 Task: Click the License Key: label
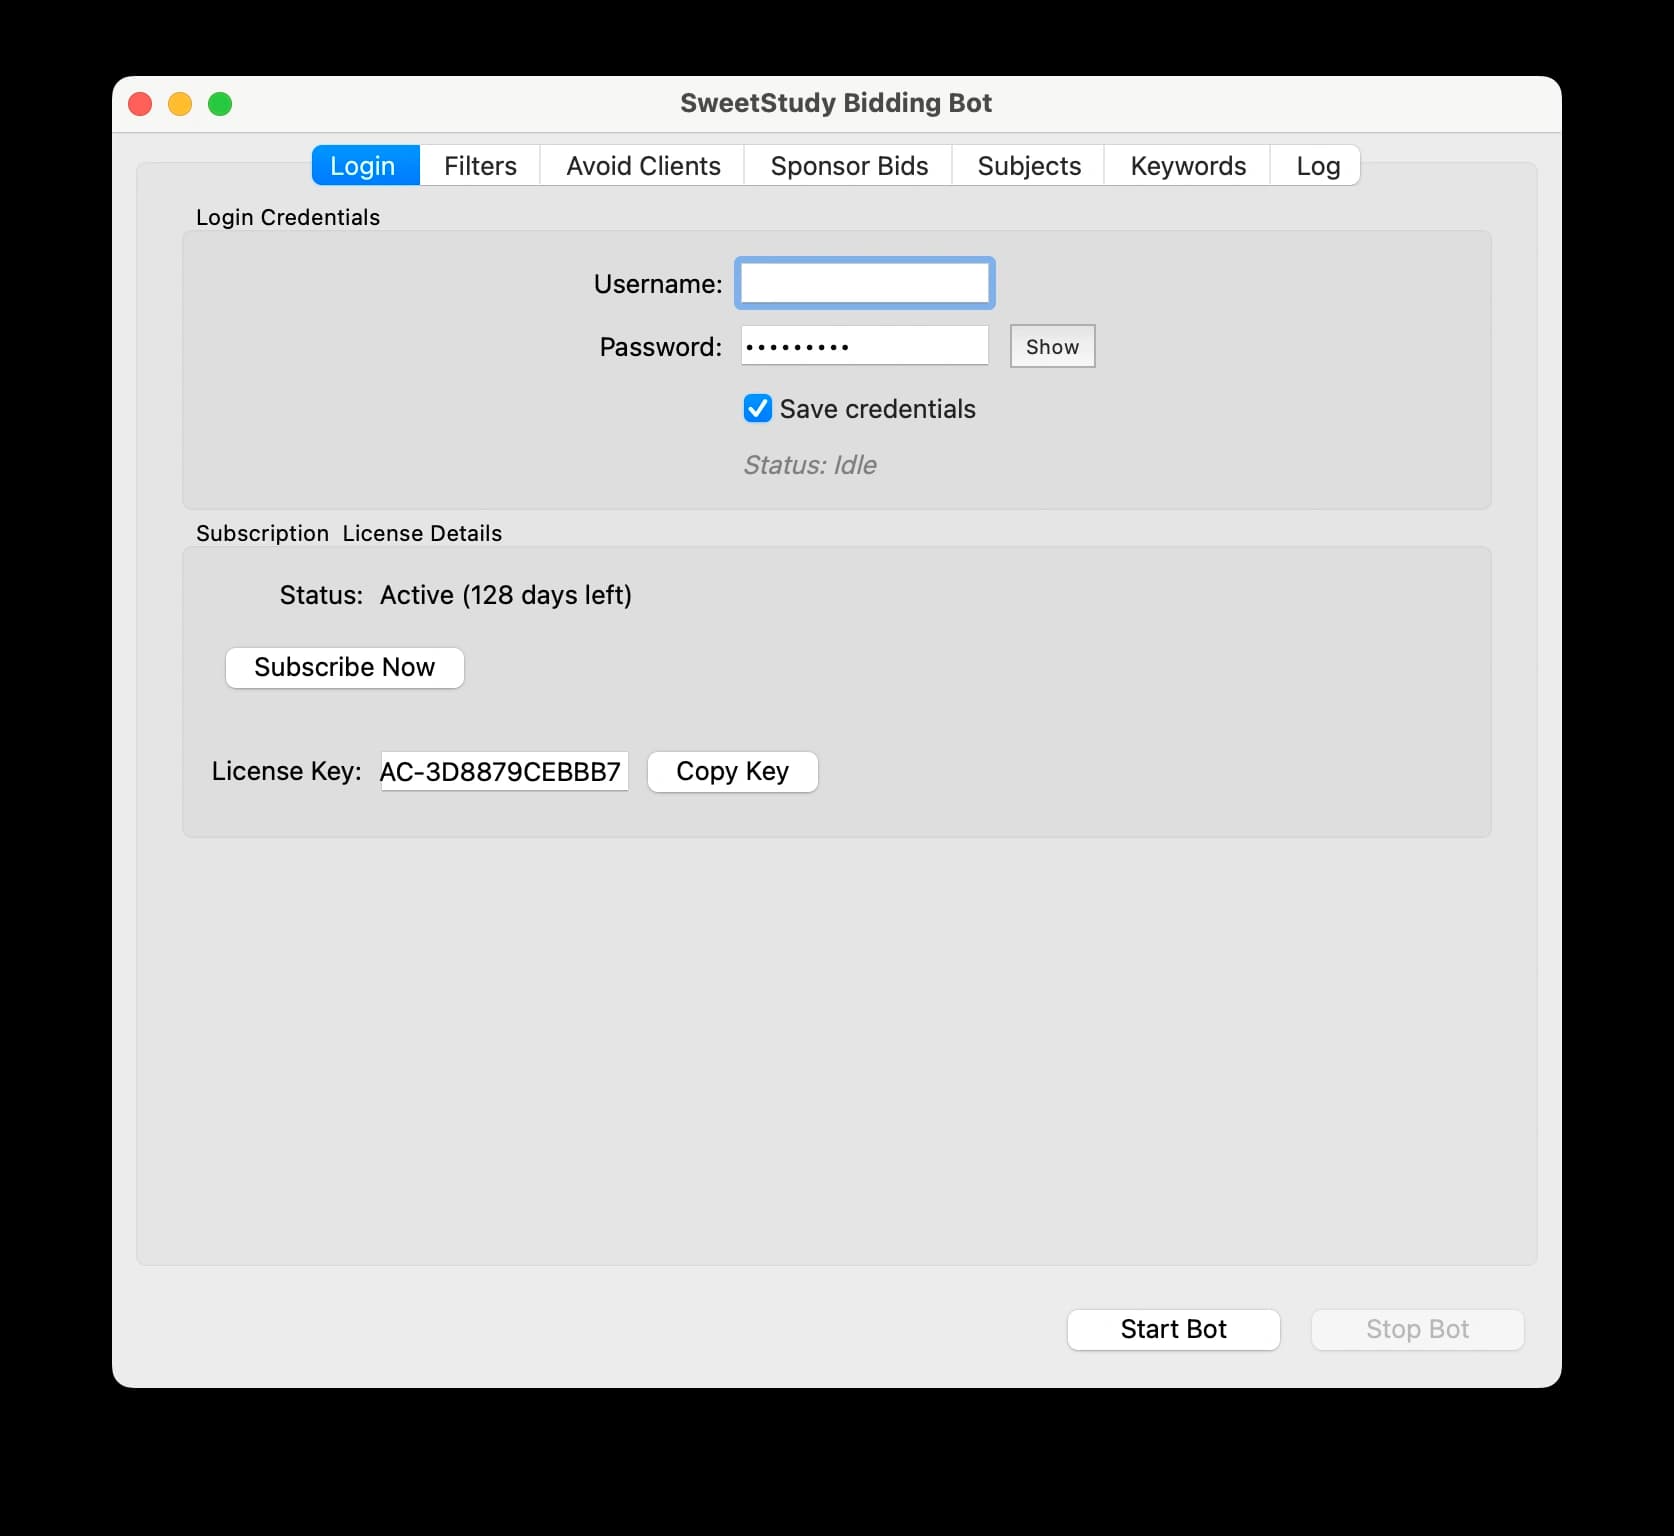coord(287,771)
